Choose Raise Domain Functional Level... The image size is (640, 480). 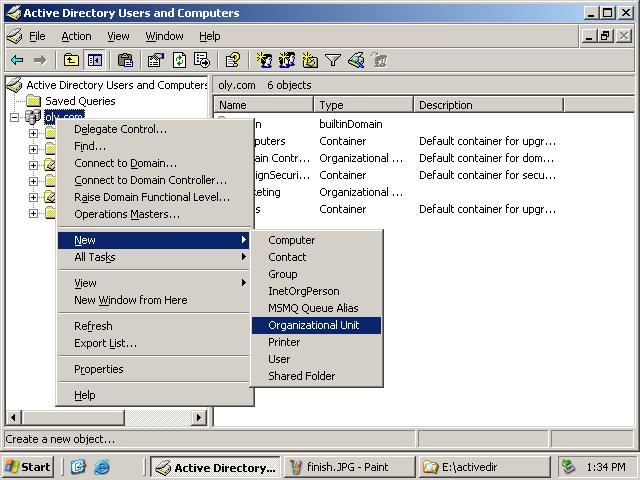coord(154,197)
